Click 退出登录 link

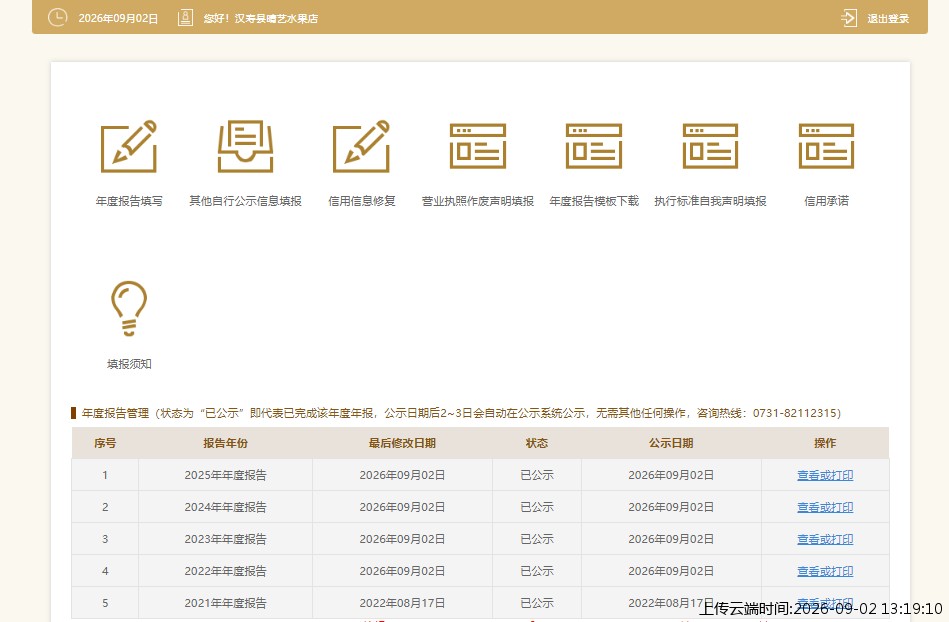pyautogui.click(x=888, y=18)
